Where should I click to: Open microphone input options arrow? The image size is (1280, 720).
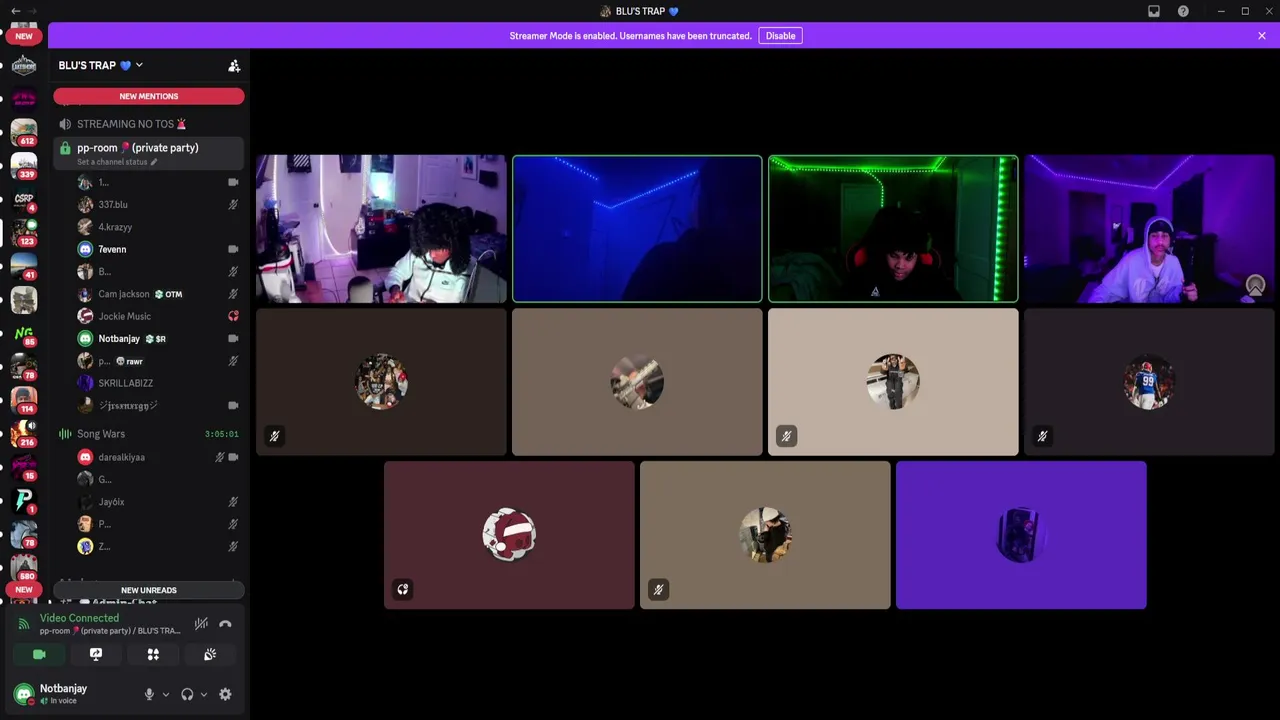tap(166, 694)
